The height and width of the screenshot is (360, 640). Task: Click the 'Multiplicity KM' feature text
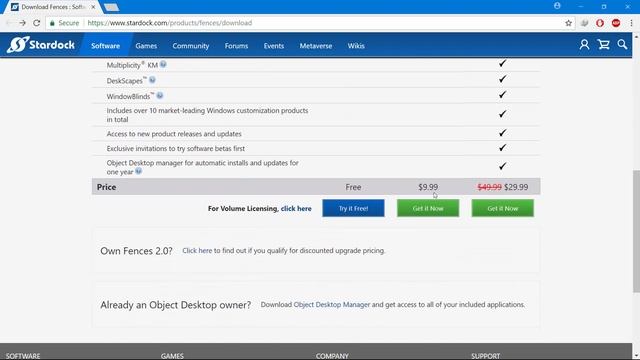tap(132, 65)
